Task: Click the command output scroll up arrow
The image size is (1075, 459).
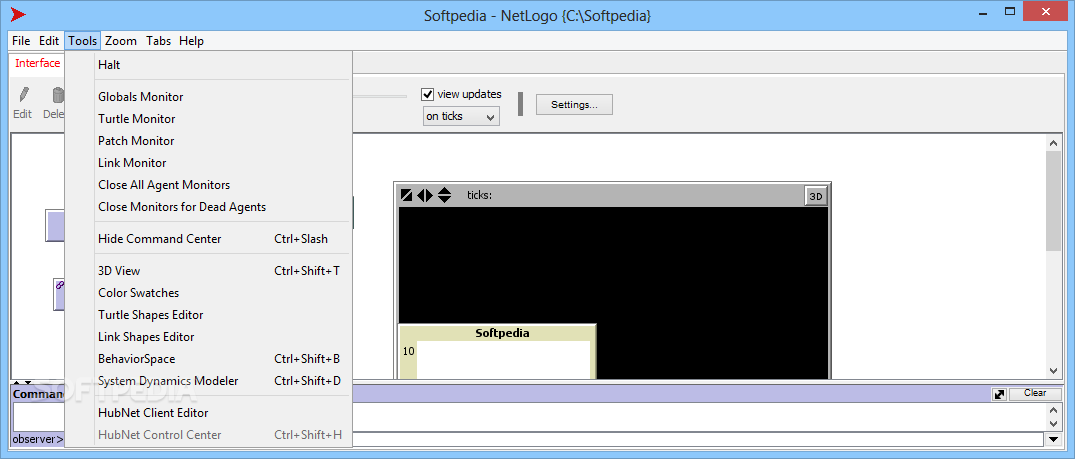Action: pyautogui.click(x=1054, y=410)
